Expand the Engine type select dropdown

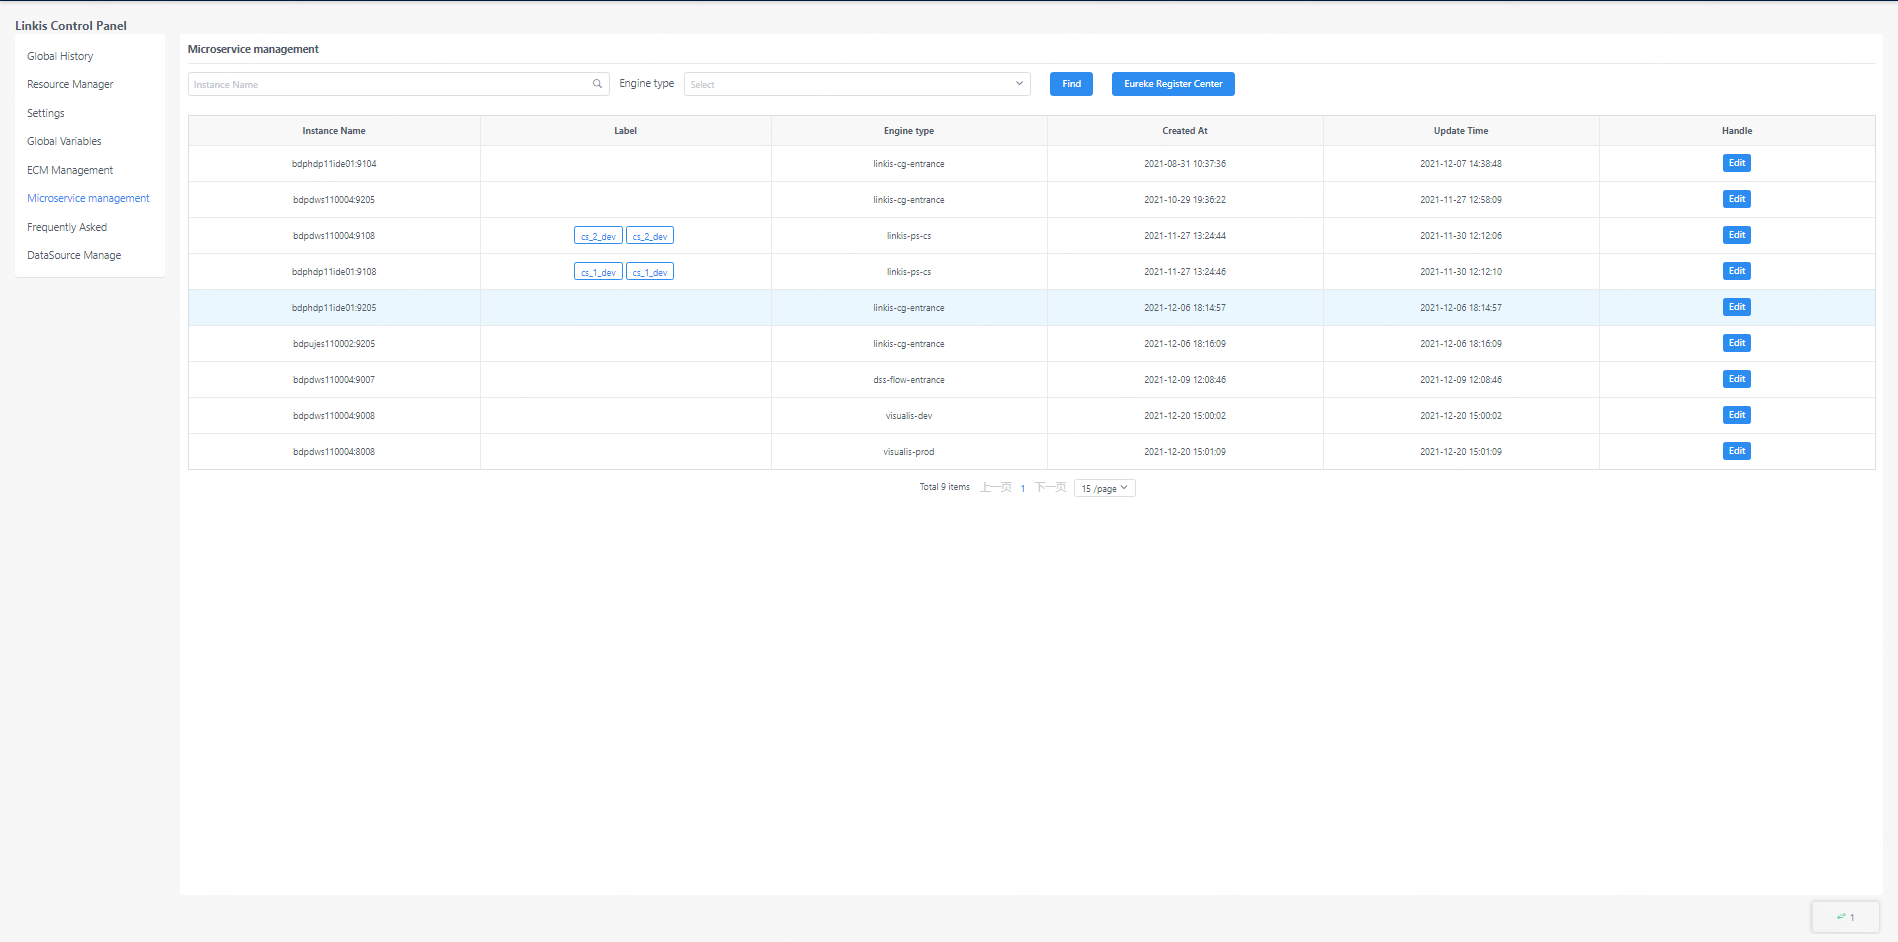(856, 84)
